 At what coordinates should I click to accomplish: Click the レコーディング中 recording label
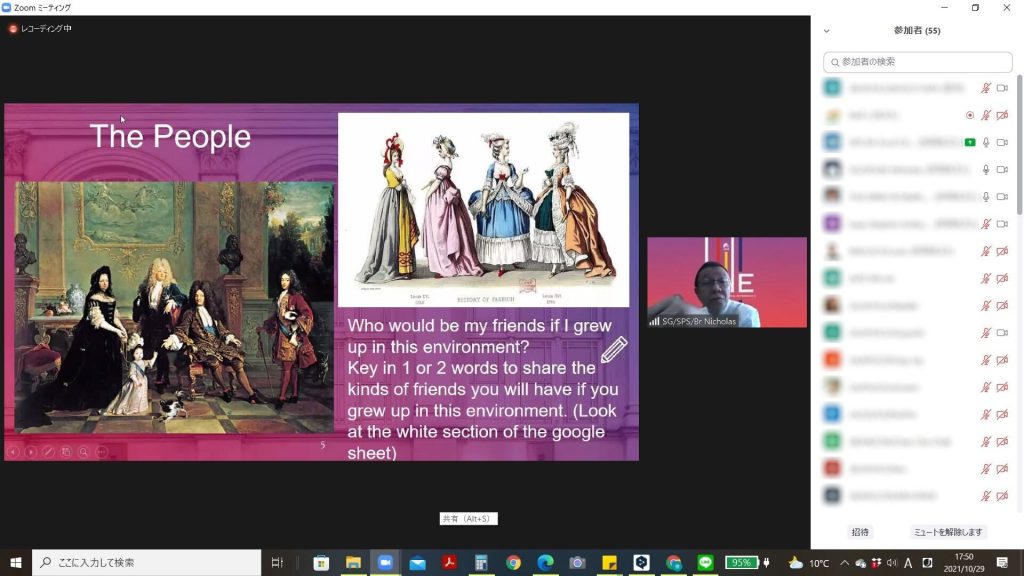pos(46,29)
